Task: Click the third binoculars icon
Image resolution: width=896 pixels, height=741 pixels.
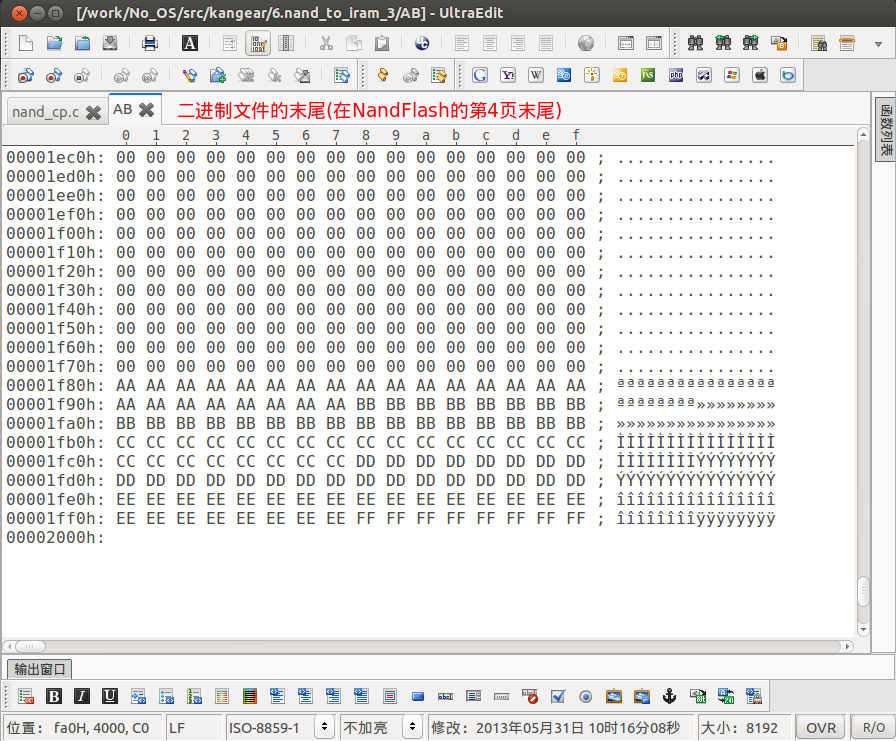Action: 751,43
